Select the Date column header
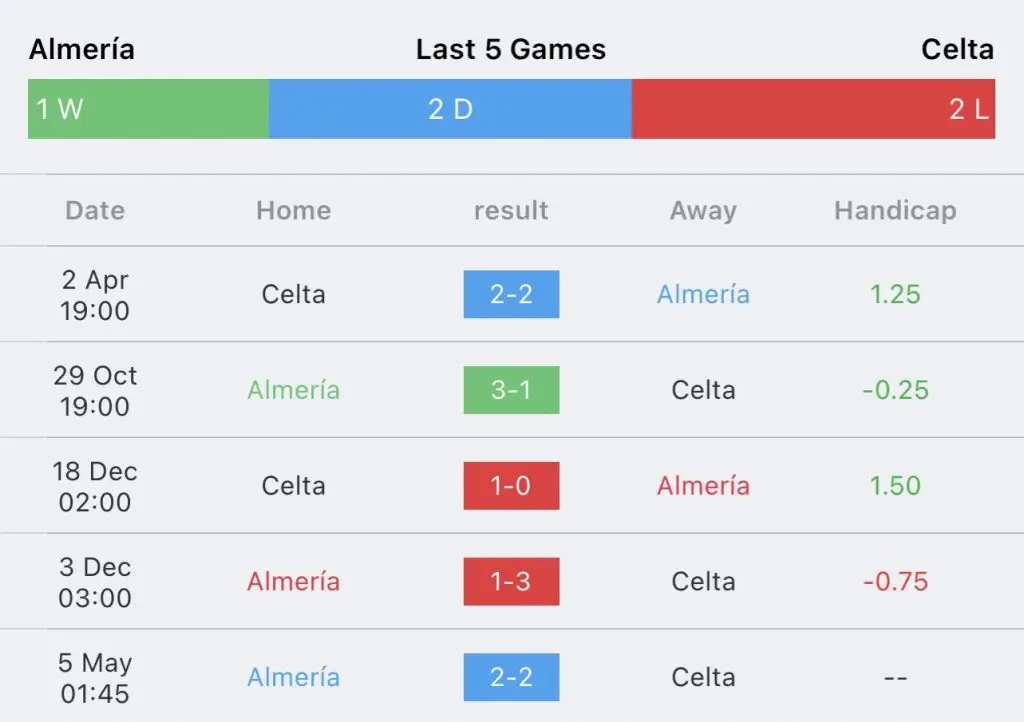Screen dimensions: 1024x722 point(95,211)
